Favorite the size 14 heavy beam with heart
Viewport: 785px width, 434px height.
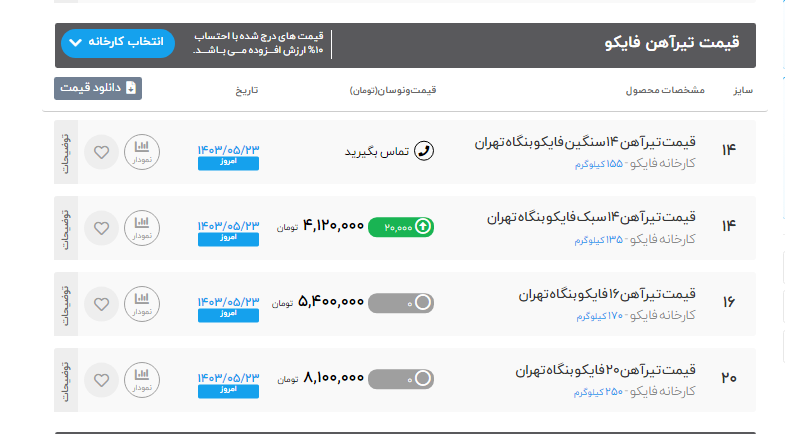[101, 153]
